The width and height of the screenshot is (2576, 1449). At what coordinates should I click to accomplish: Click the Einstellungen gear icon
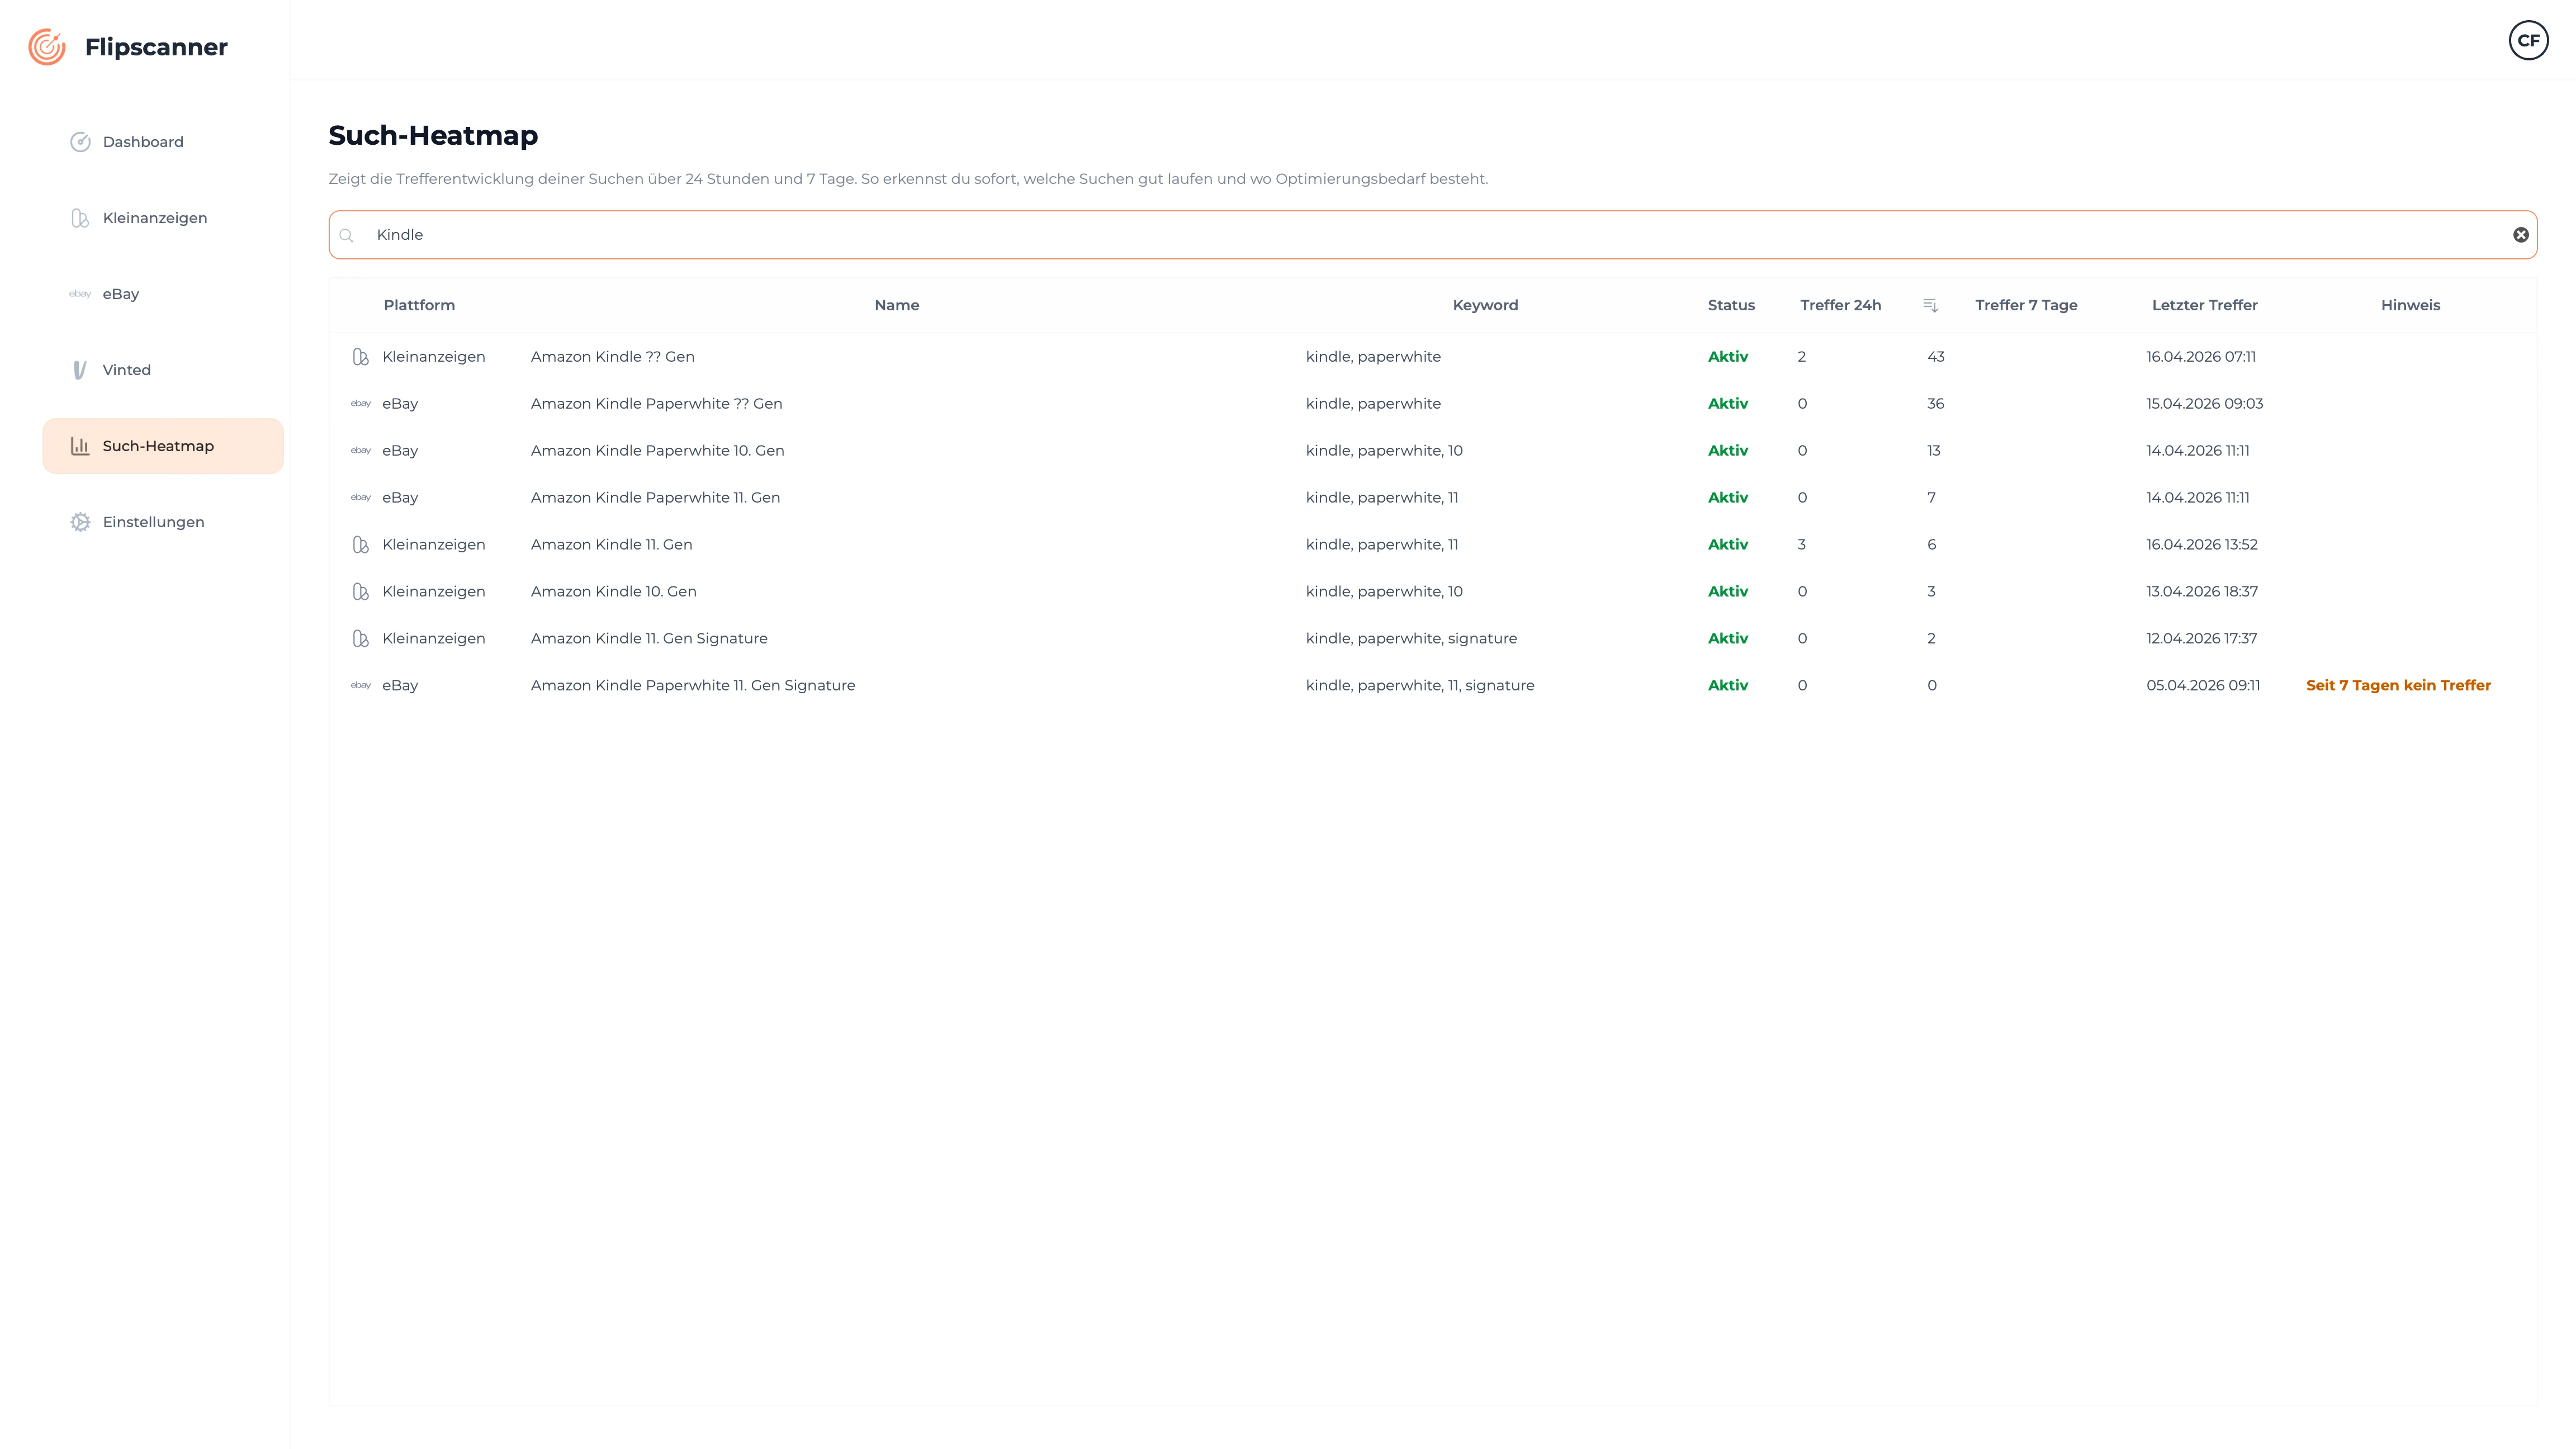(80, 522)
